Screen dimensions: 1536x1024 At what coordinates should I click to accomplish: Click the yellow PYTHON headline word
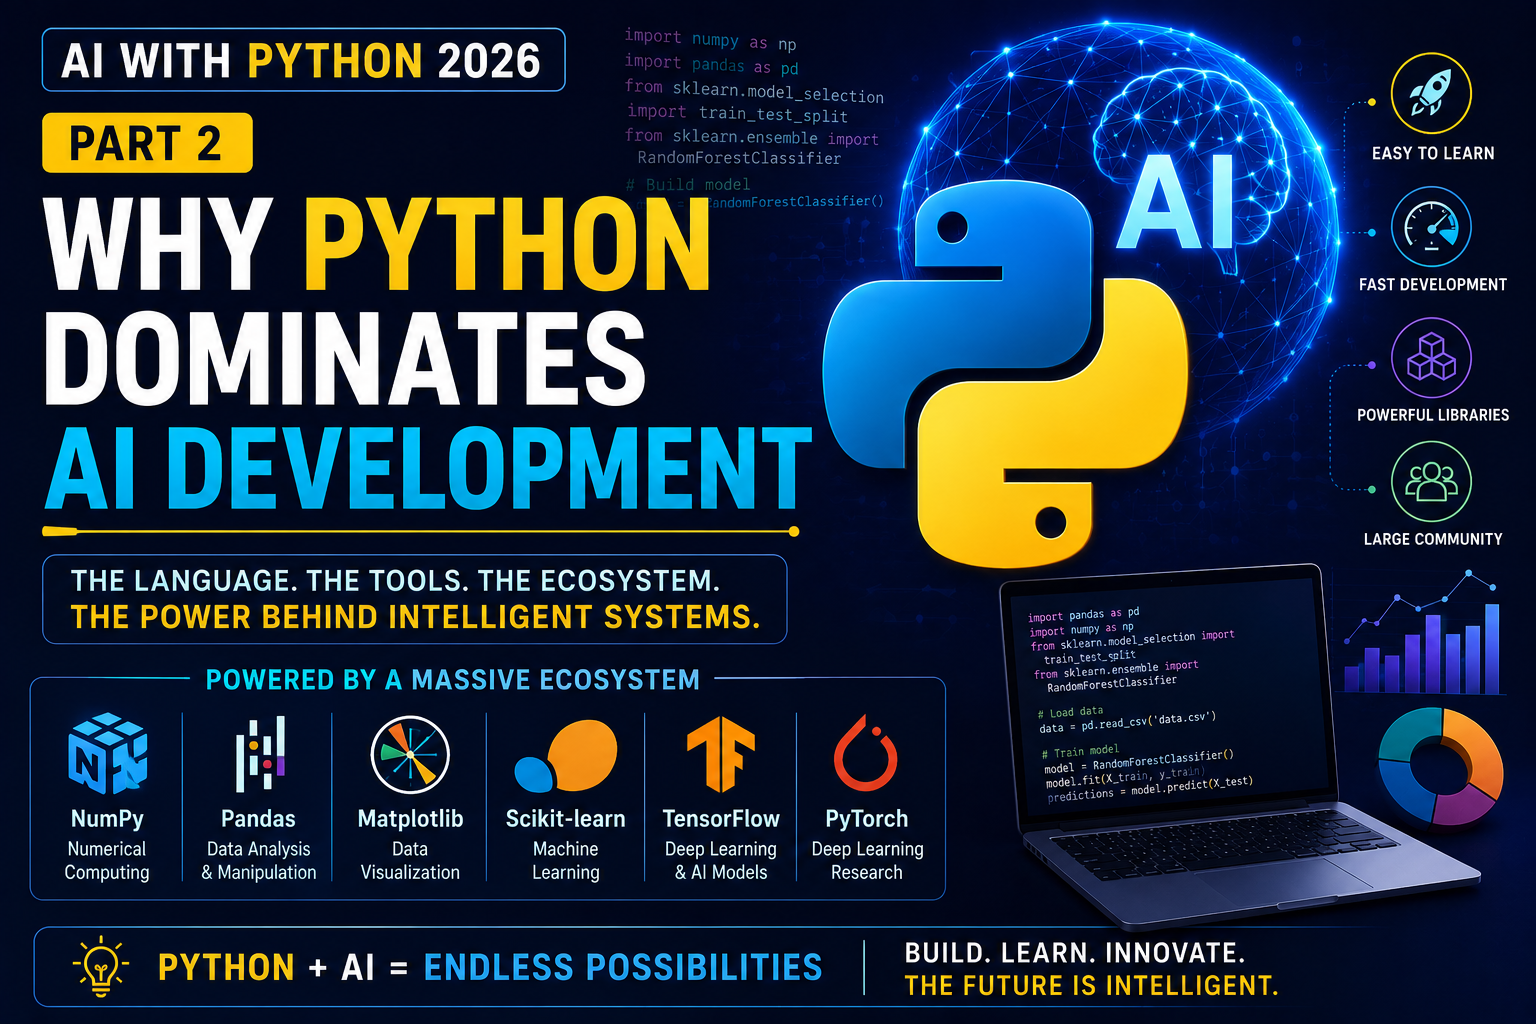pos(507,245)
